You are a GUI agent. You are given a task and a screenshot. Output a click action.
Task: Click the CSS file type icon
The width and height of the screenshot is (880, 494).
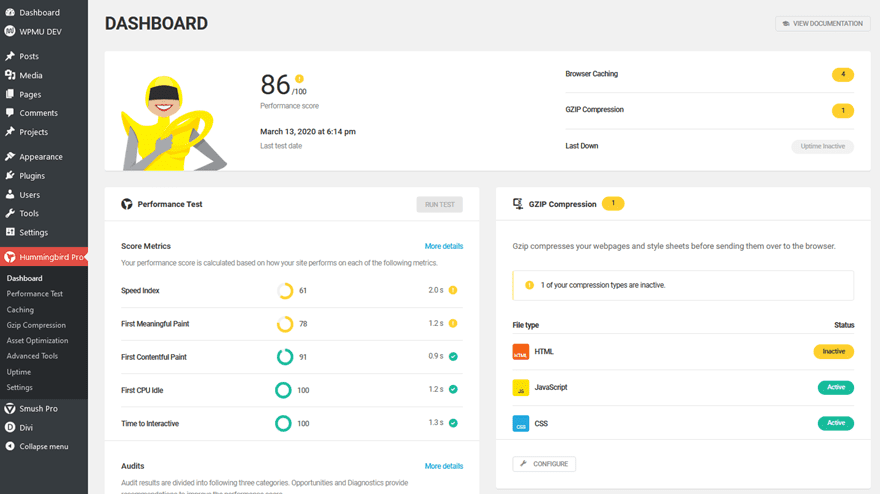click(520, 424)
